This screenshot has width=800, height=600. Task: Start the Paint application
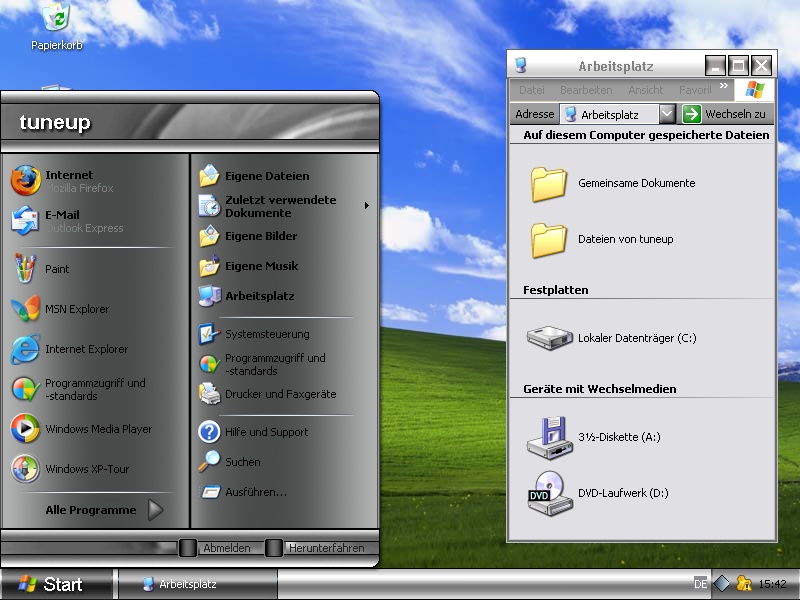point(57,269)
